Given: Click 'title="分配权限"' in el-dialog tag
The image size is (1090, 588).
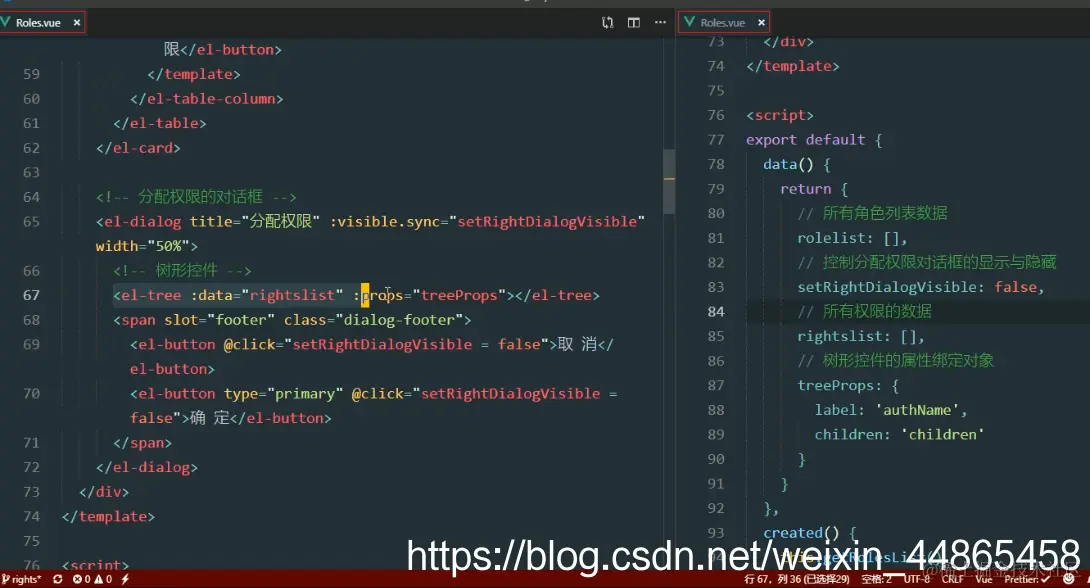Looking at the screenshot, I should 254,222.
